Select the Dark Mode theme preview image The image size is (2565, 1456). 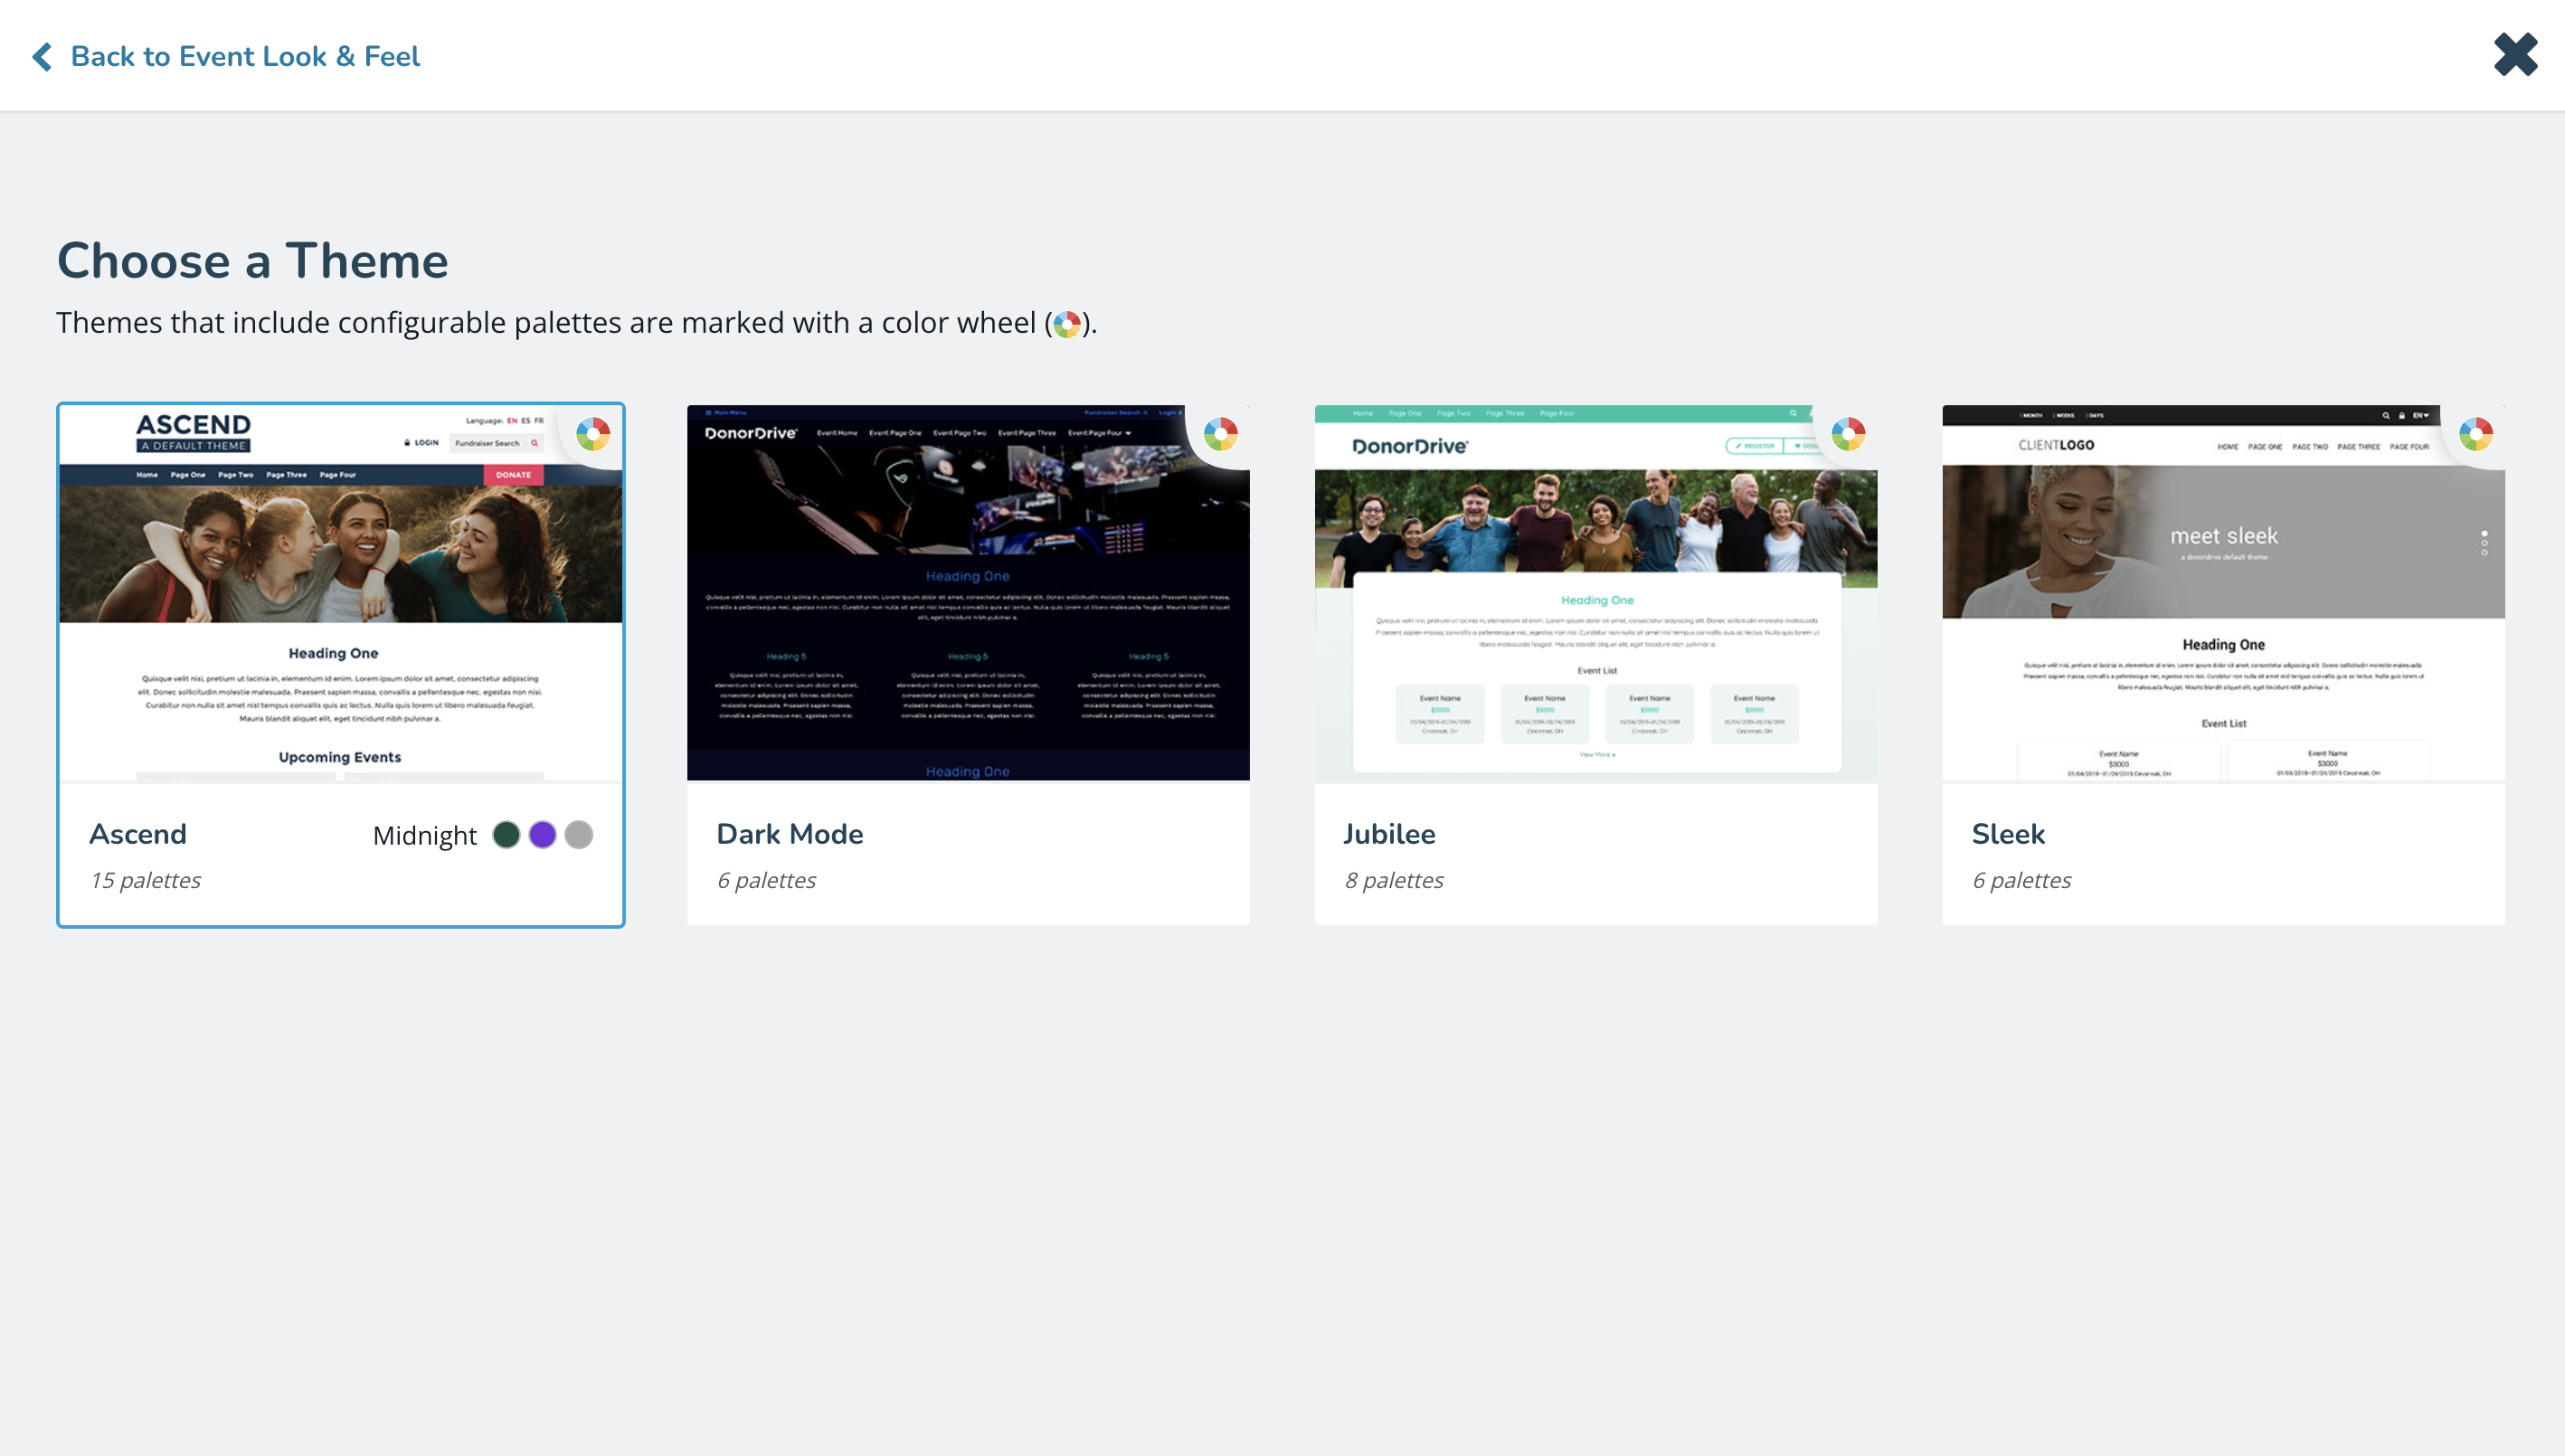[968, 593]
